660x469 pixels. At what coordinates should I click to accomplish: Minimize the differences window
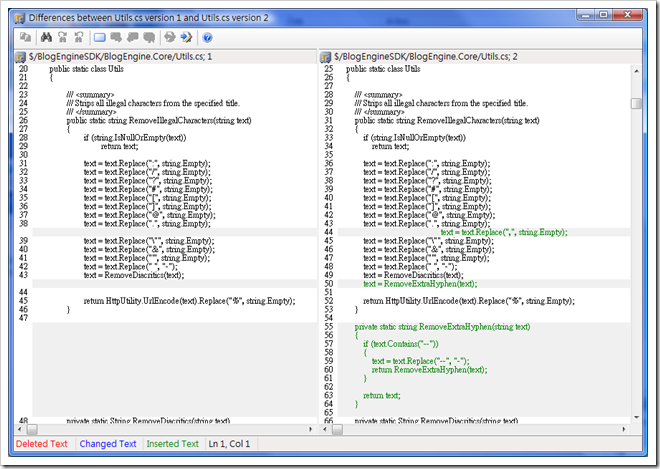tap(585, 15)
